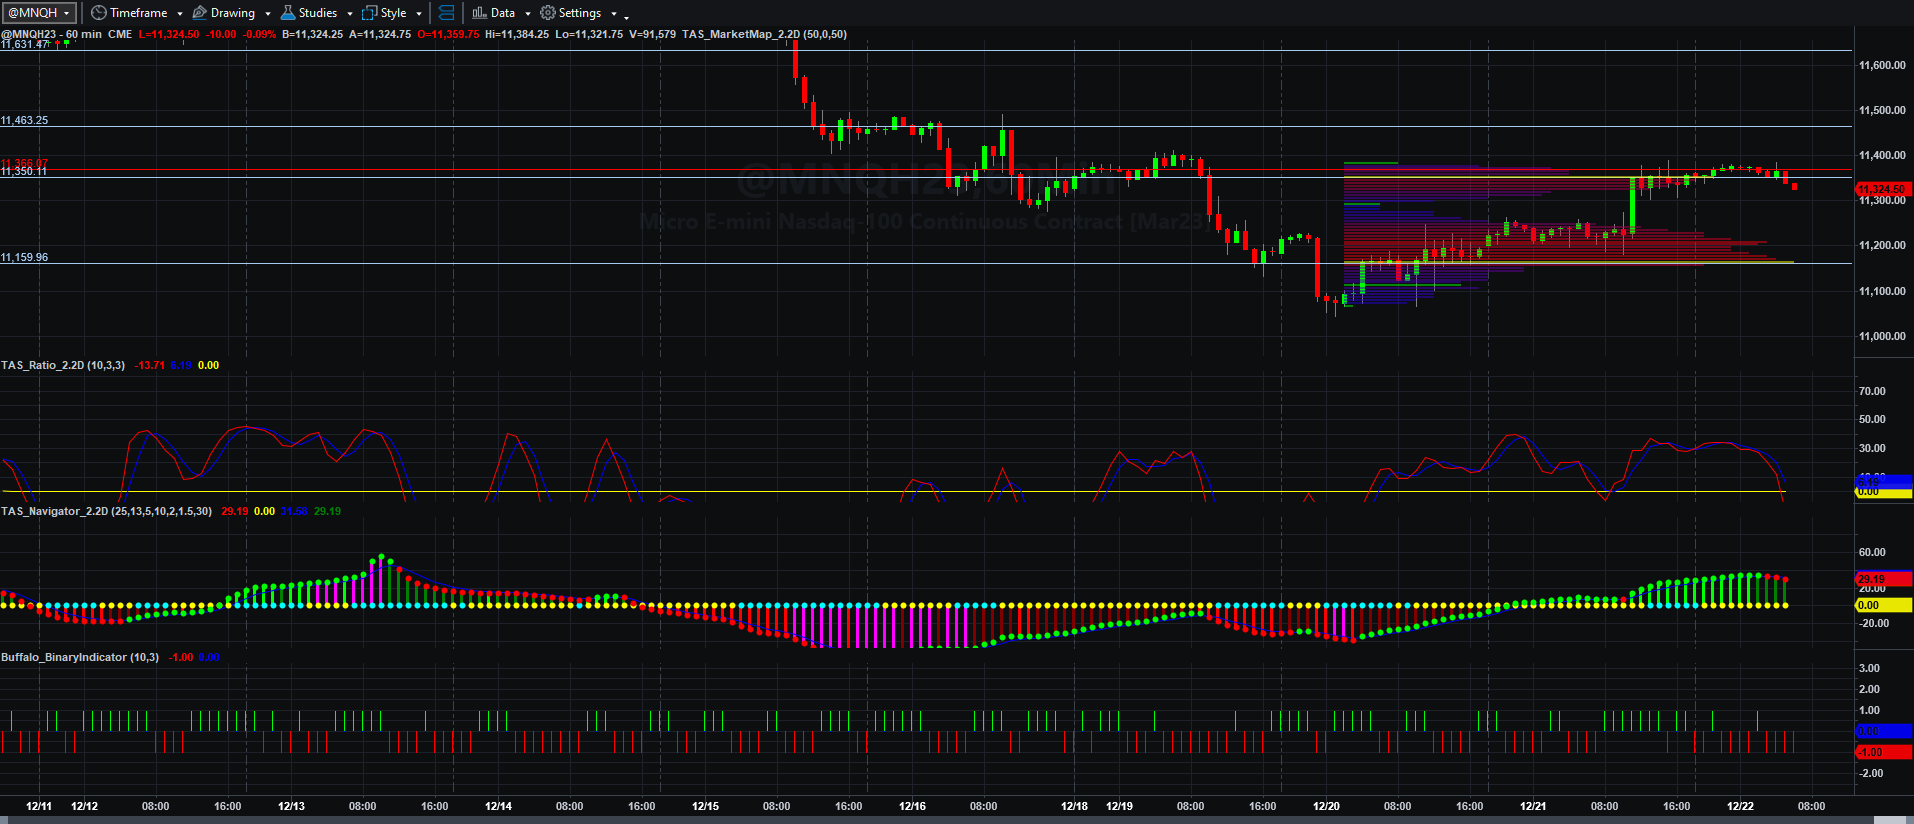
Task: Click the 12/20 date marker on time axis
Action: (1326, 806)
